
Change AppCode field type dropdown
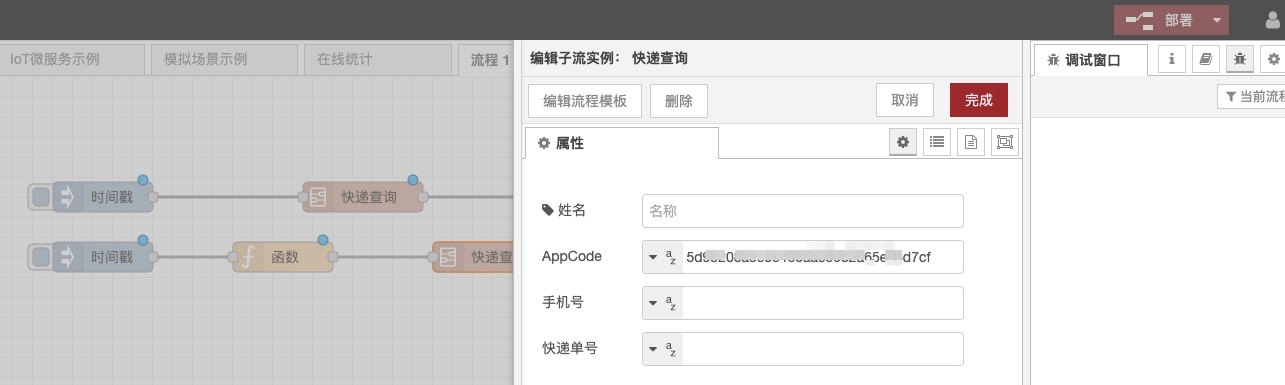662,256
